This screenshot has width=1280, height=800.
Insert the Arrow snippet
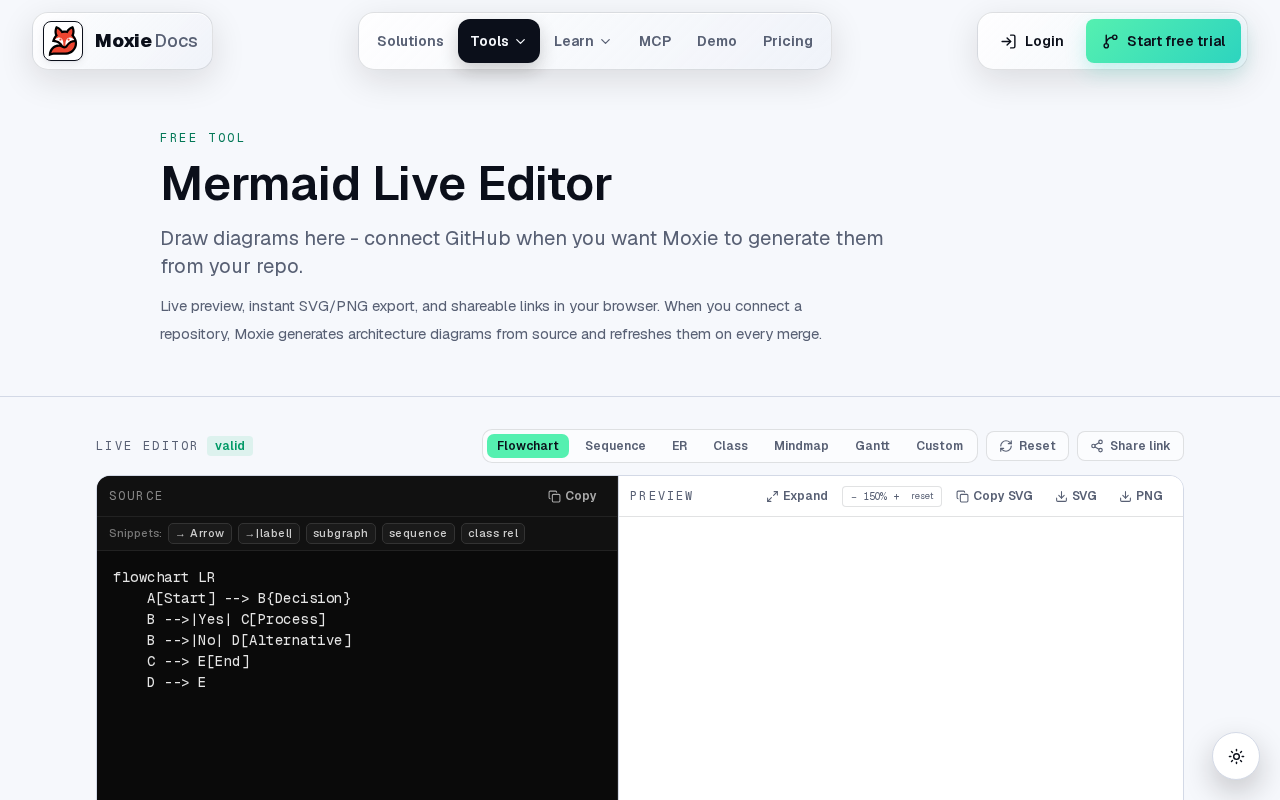point(200,533)
